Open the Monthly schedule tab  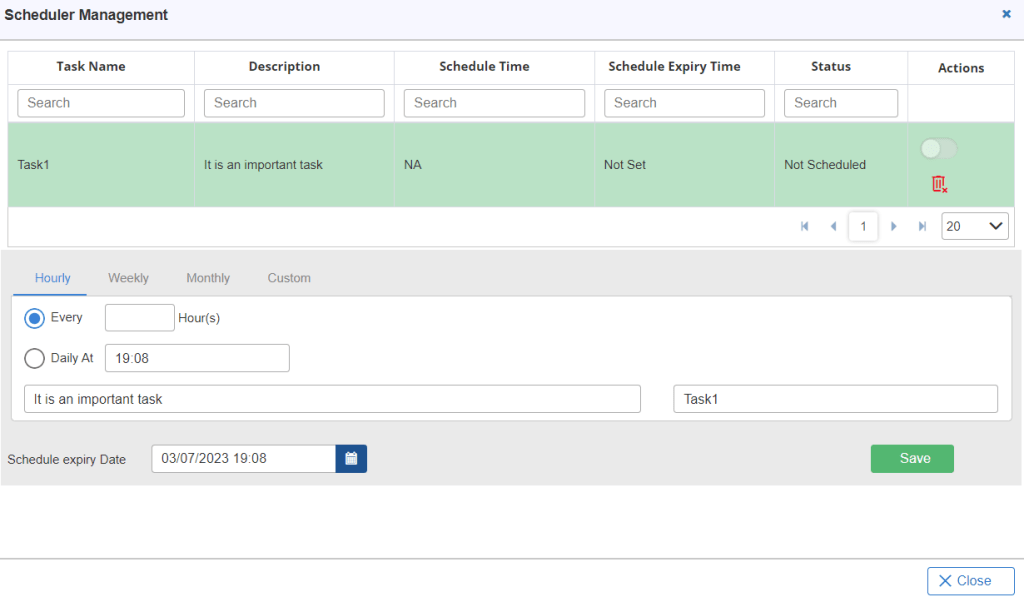[208, 278]
